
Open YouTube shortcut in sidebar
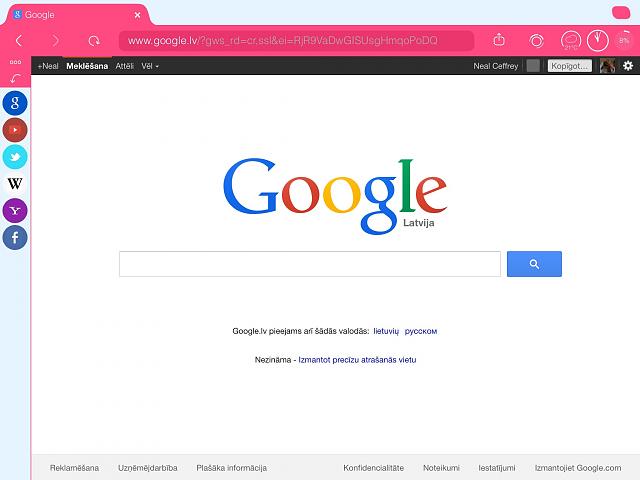(15, 130)
